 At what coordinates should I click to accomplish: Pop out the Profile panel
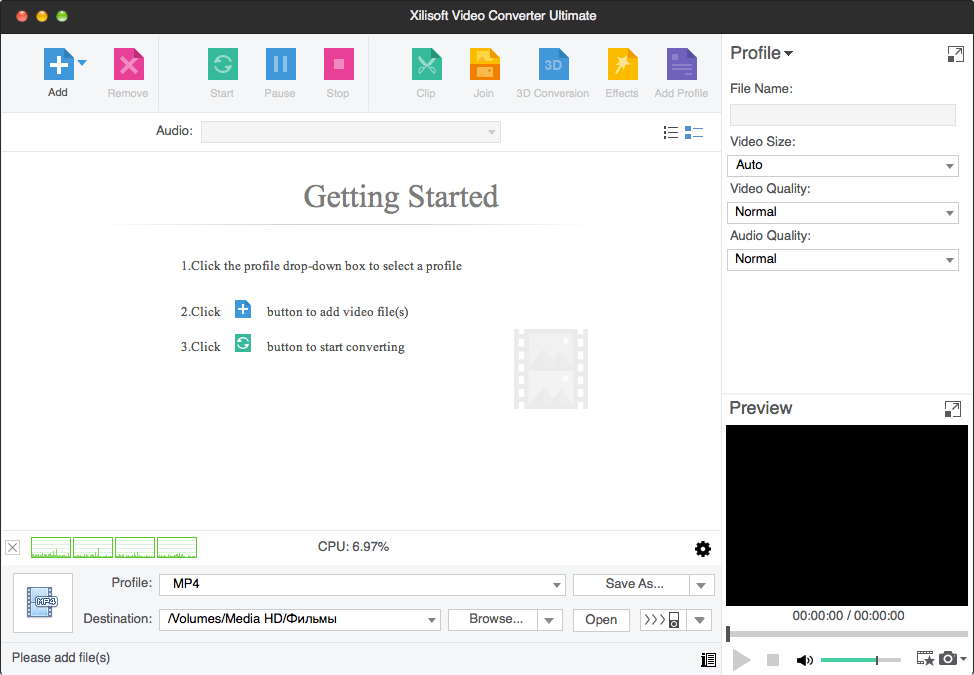[x=955, y=54]
